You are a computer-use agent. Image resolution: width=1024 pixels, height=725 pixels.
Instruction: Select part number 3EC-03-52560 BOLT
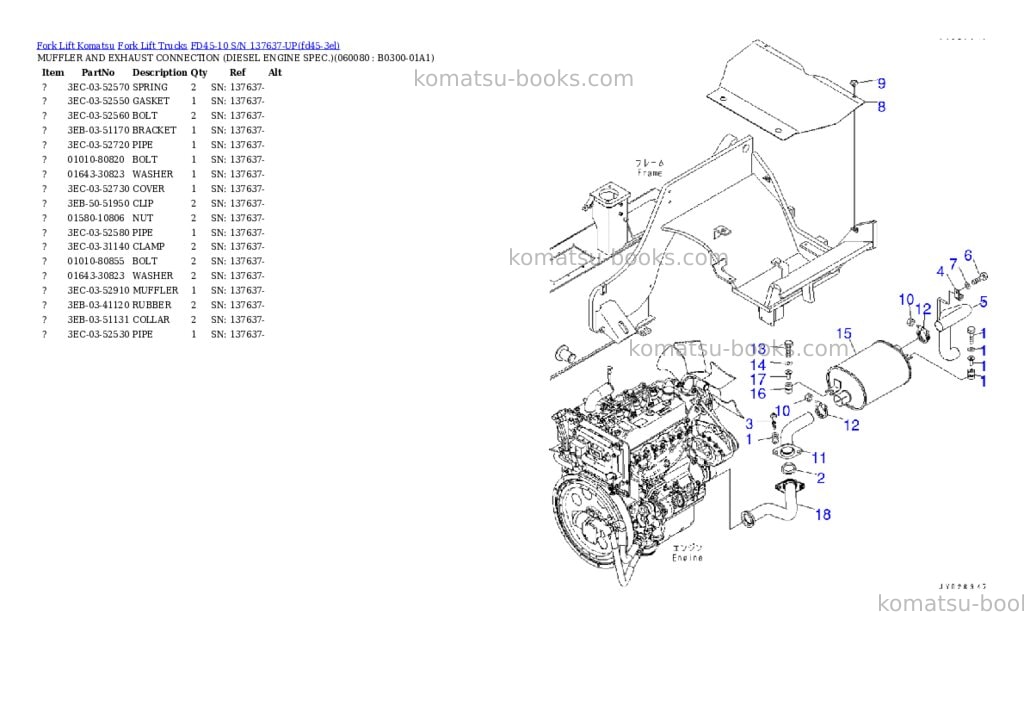[112, 116]
